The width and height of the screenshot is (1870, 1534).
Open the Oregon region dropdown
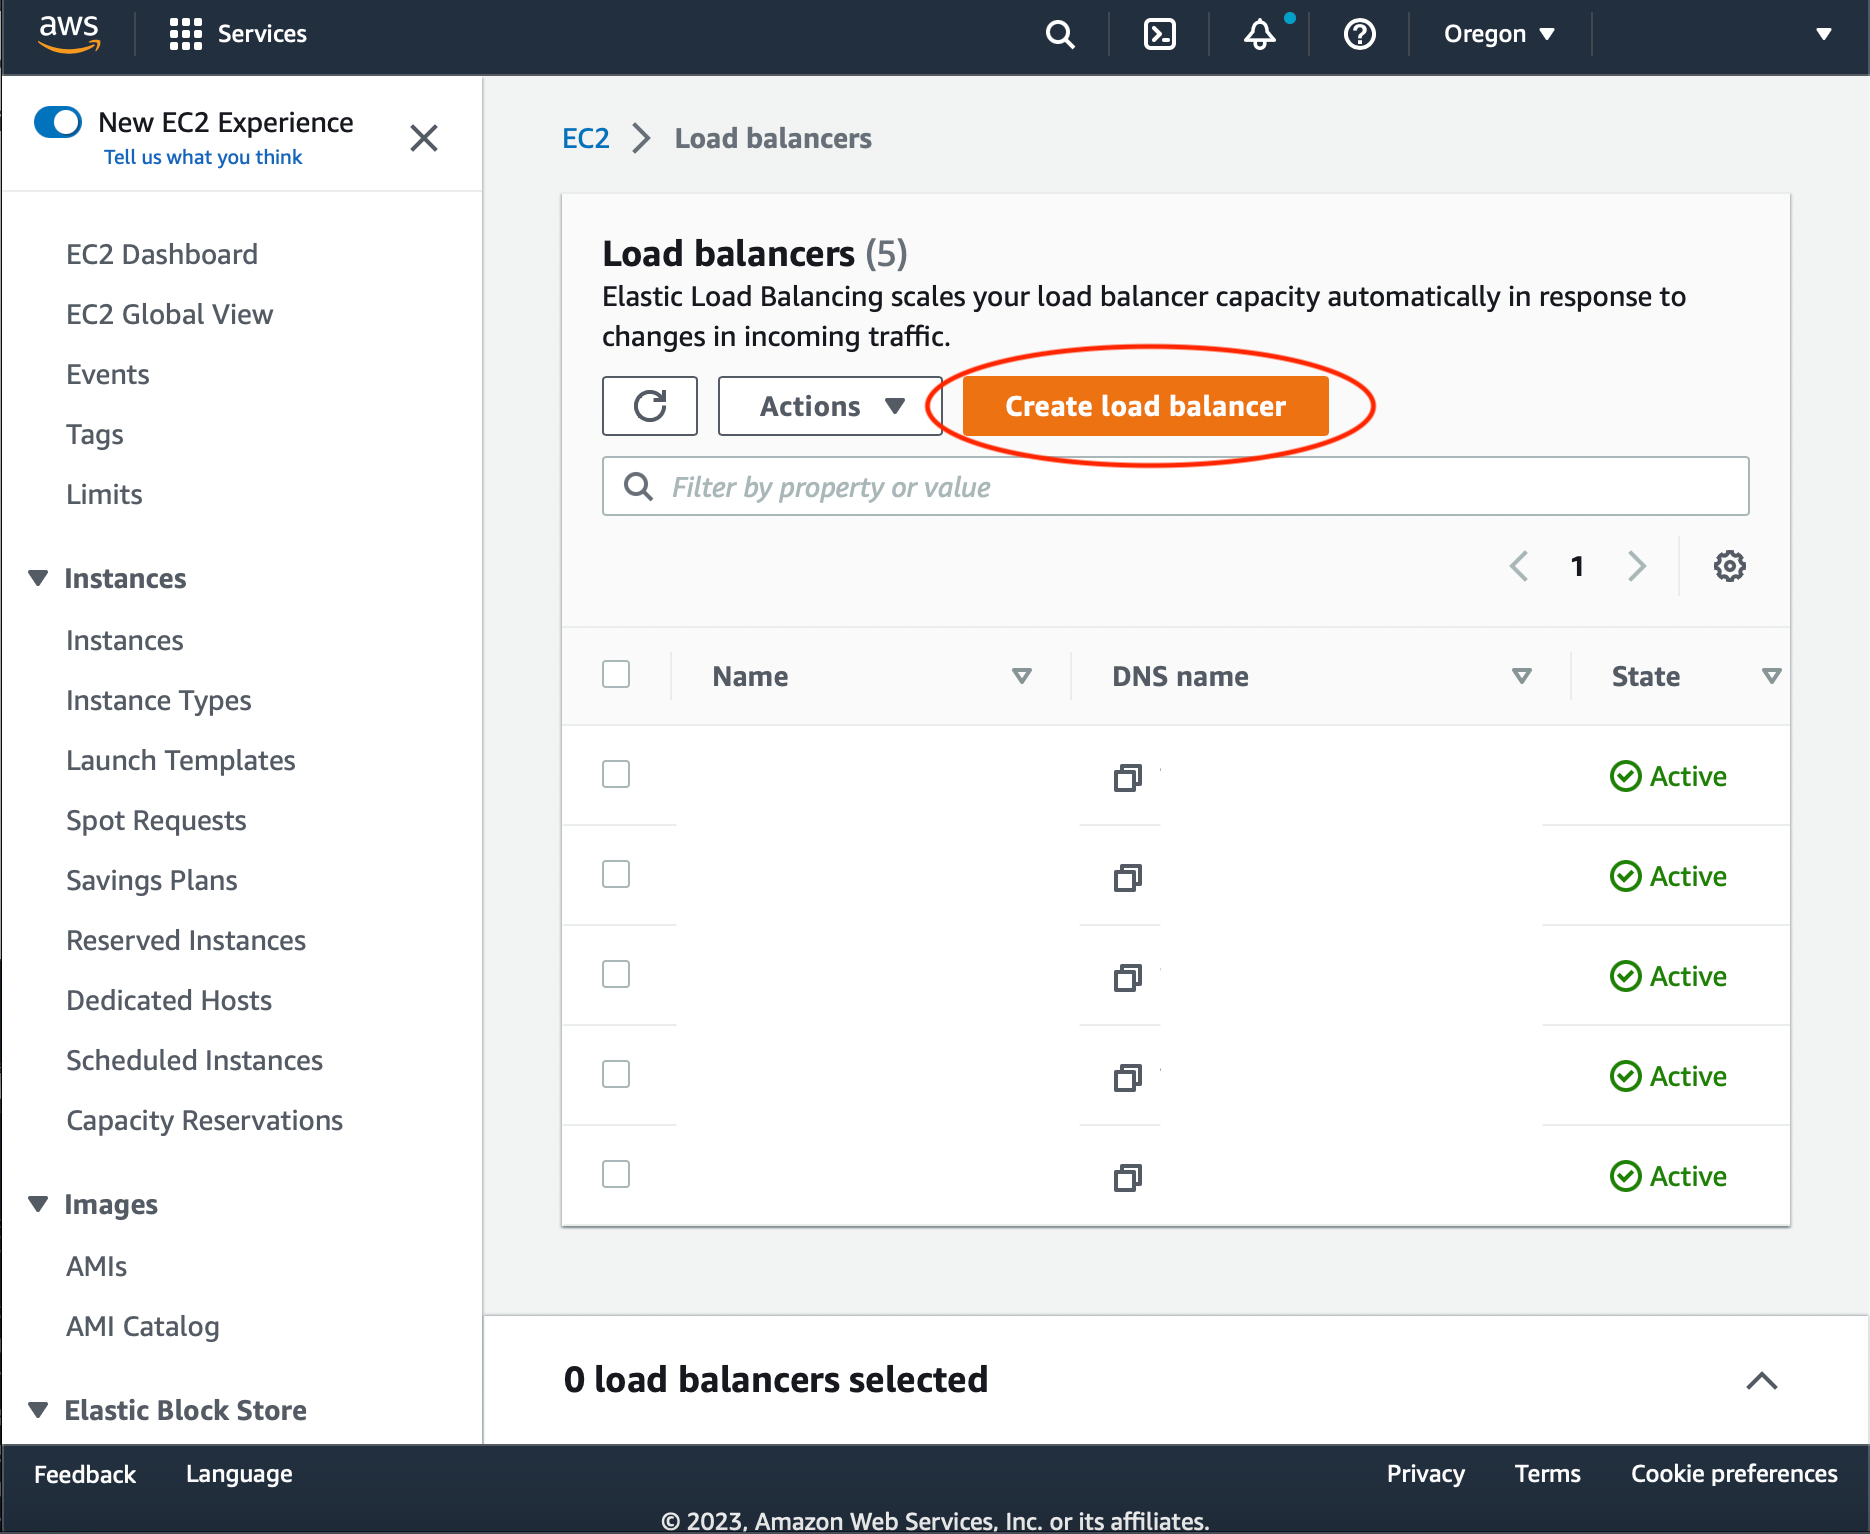[x=1499, y=34]
